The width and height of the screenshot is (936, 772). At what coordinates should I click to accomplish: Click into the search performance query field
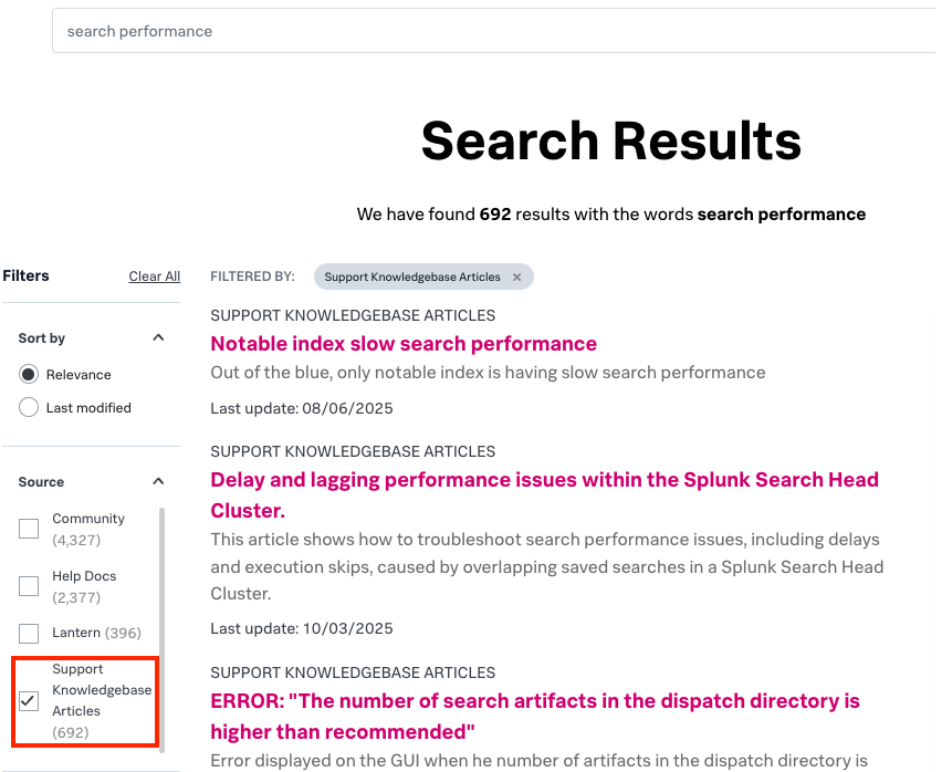click(x=490, y=31)
